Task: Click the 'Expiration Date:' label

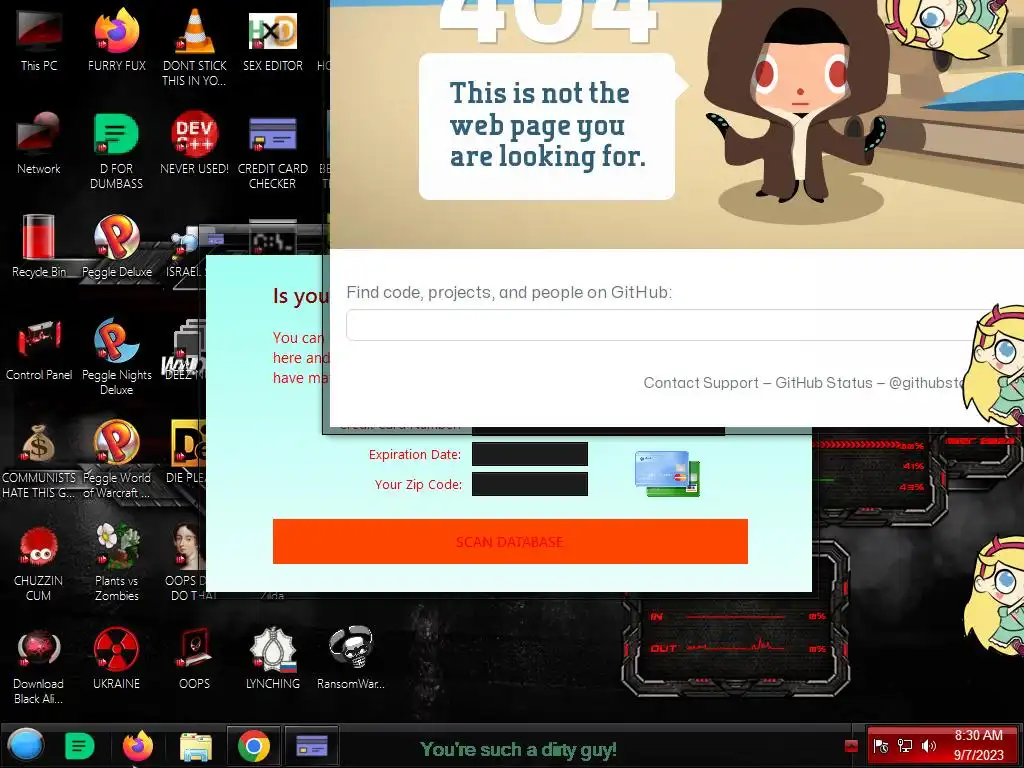Action: click(x=415, y=455)
